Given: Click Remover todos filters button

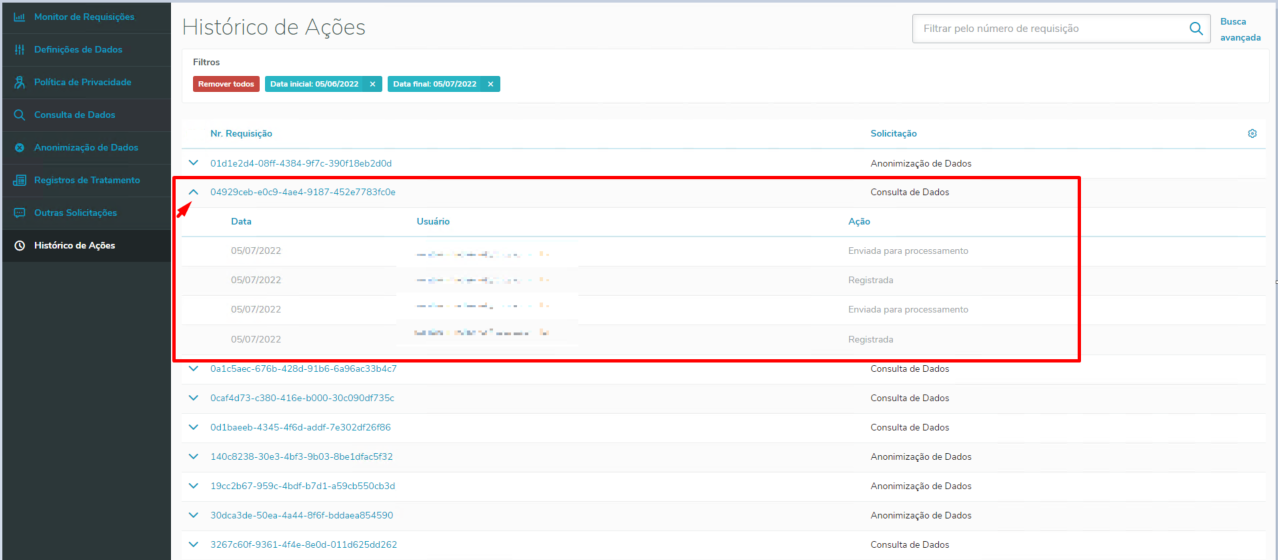Looking at the screenshot, I should pos(226,84).
